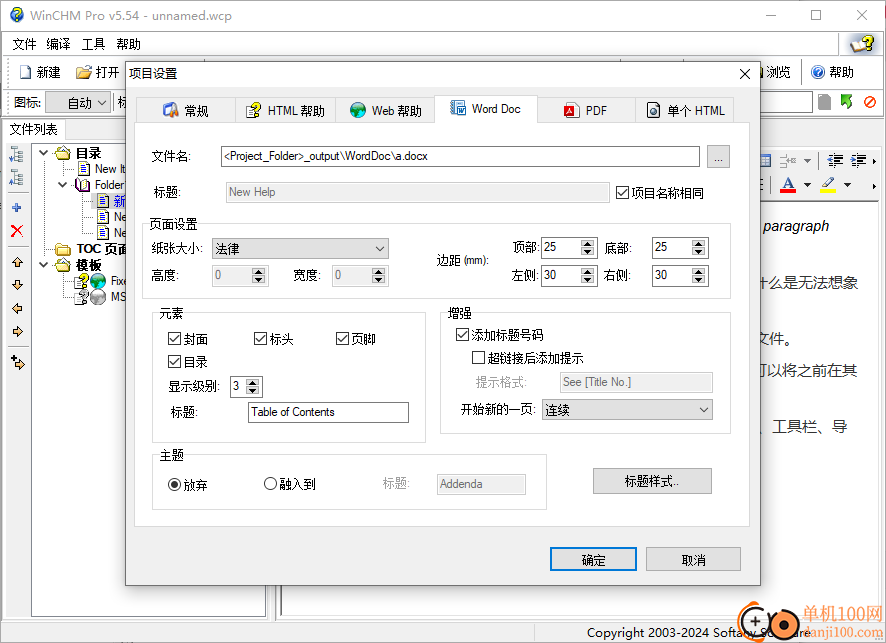
Task: Toggle the 标头 header checkbox
Action: click(260, 338)
